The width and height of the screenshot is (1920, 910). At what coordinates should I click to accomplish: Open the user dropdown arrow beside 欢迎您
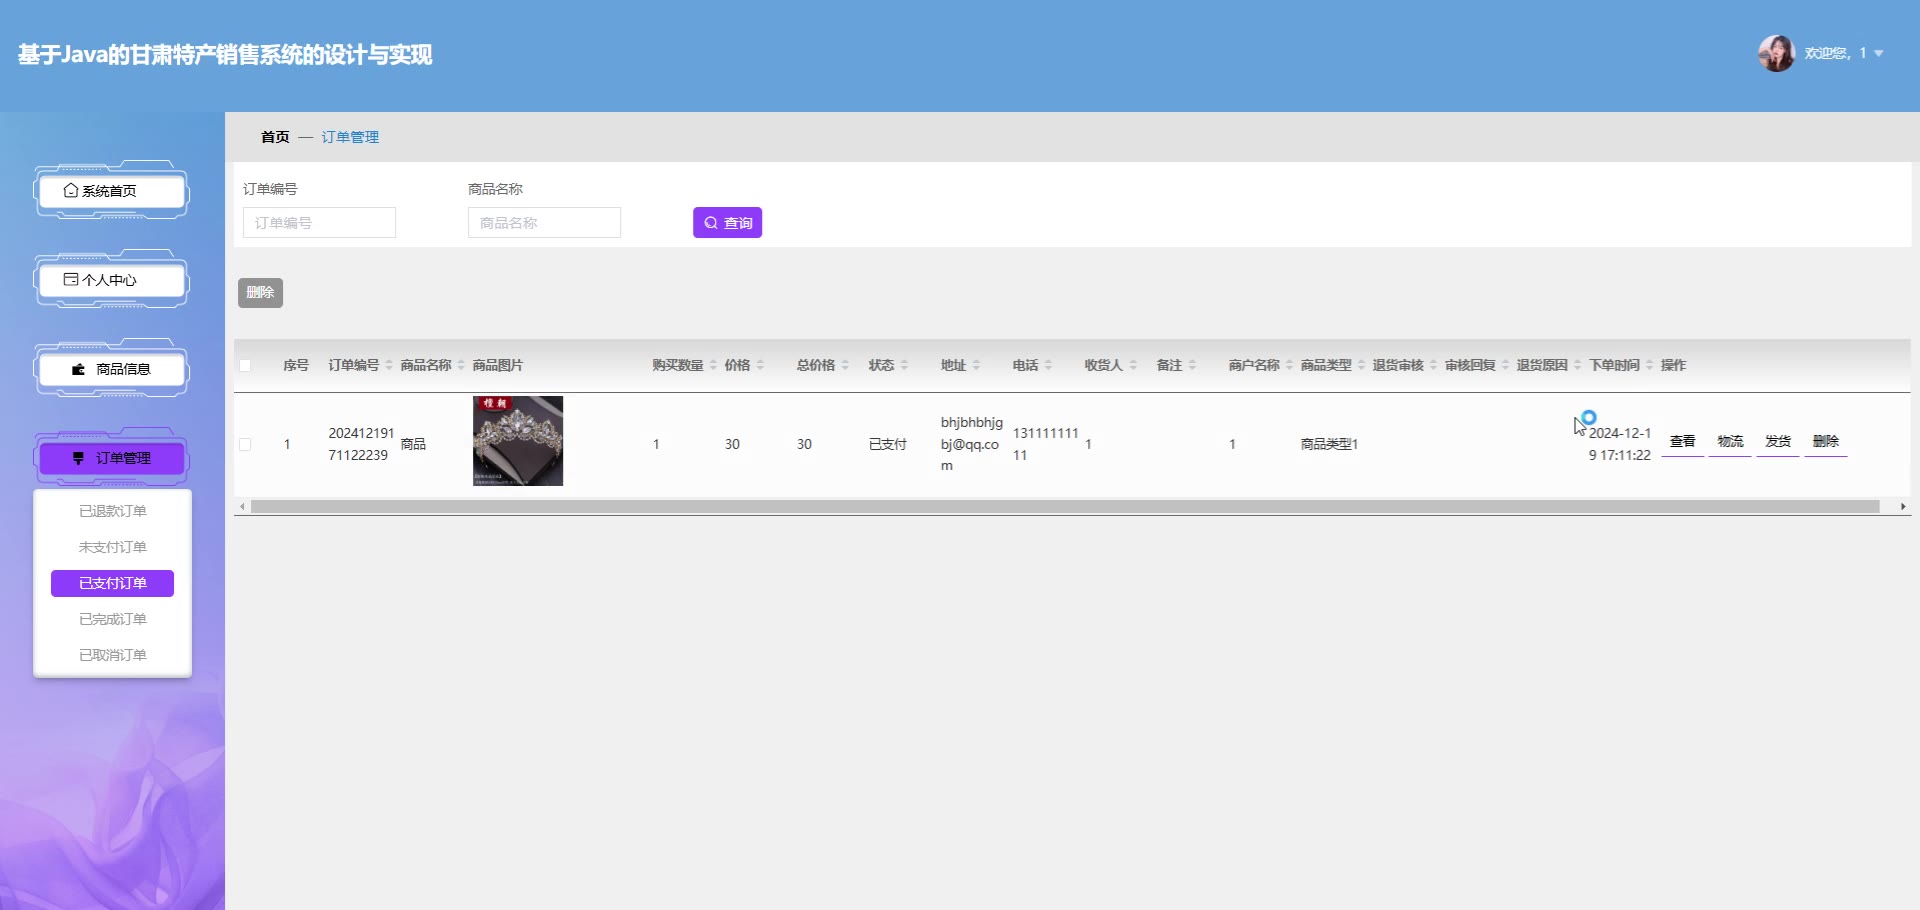1879,53
